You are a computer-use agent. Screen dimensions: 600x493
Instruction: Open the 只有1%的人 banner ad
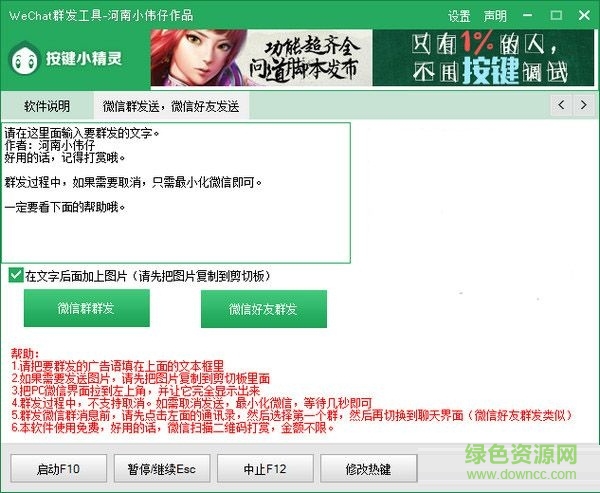point(484,58)
